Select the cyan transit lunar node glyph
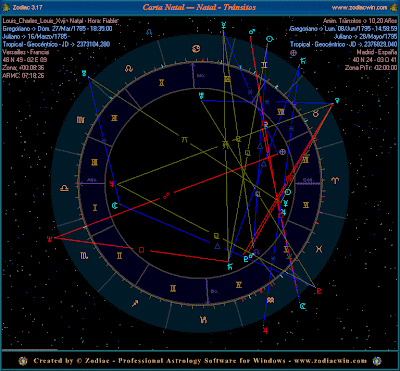The image size is (400, 371). (150, 32)
